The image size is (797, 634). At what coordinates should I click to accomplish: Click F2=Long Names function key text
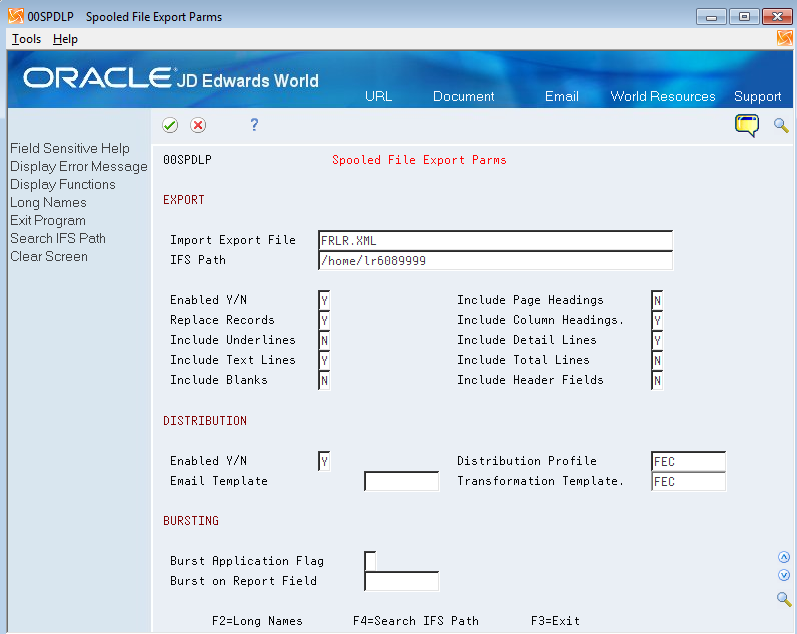click(257, 621)
